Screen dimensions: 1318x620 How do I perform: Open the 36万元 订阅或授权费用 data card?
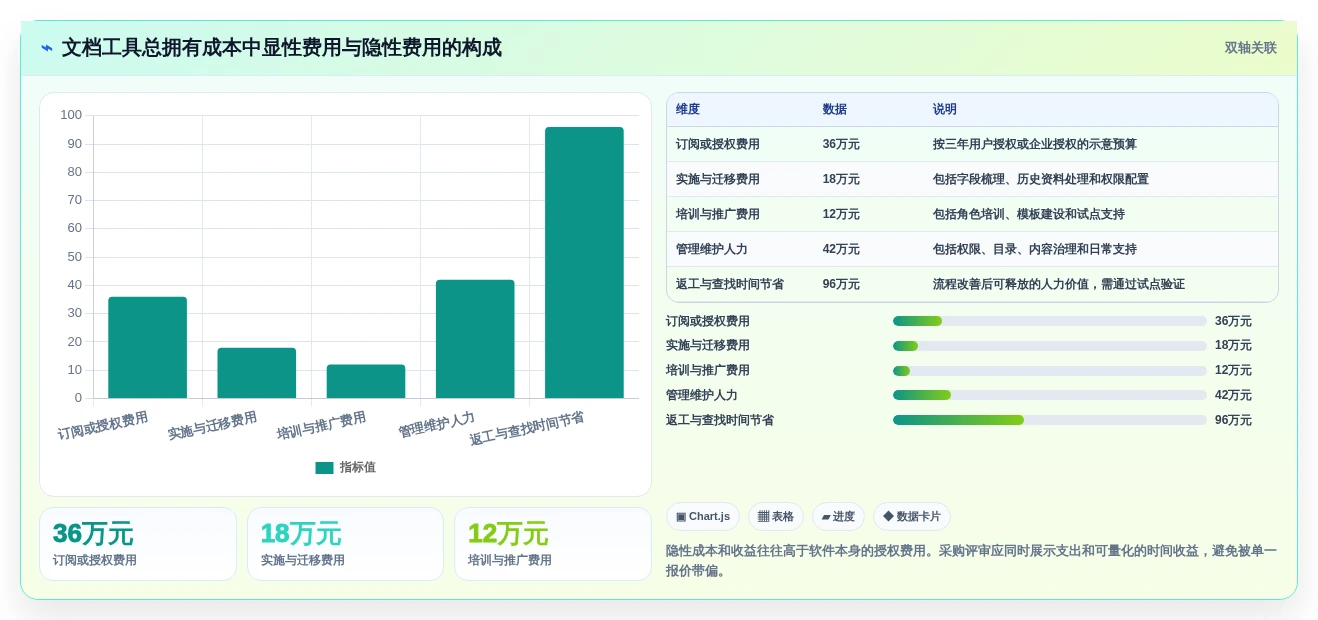[138, 544]
